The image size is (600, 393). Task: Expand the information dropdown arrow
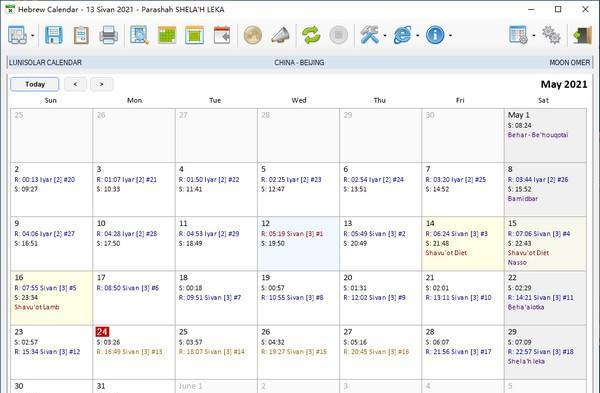pos(450,36)
